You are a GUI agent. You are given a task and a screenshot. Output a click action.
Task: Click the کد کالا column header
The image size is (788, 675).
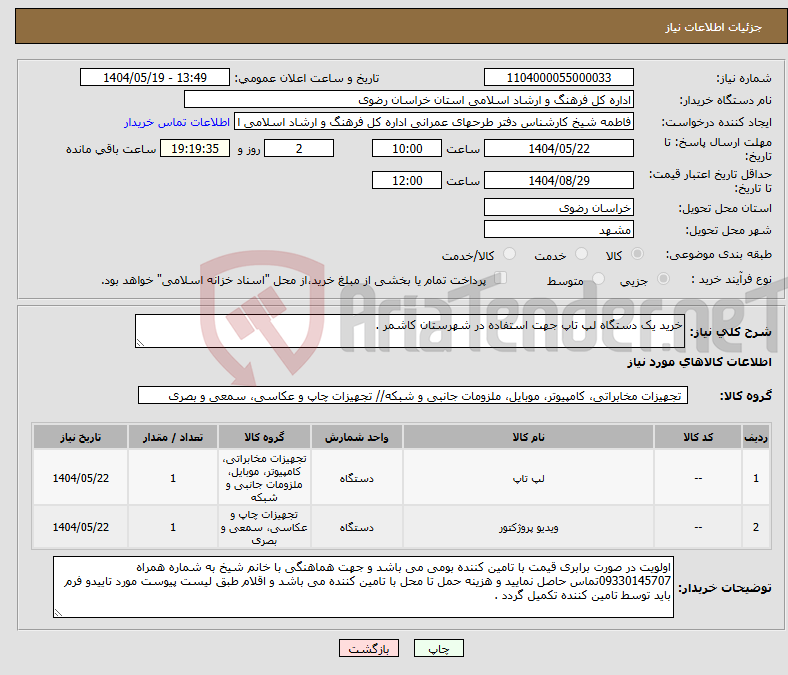(698, 437)
